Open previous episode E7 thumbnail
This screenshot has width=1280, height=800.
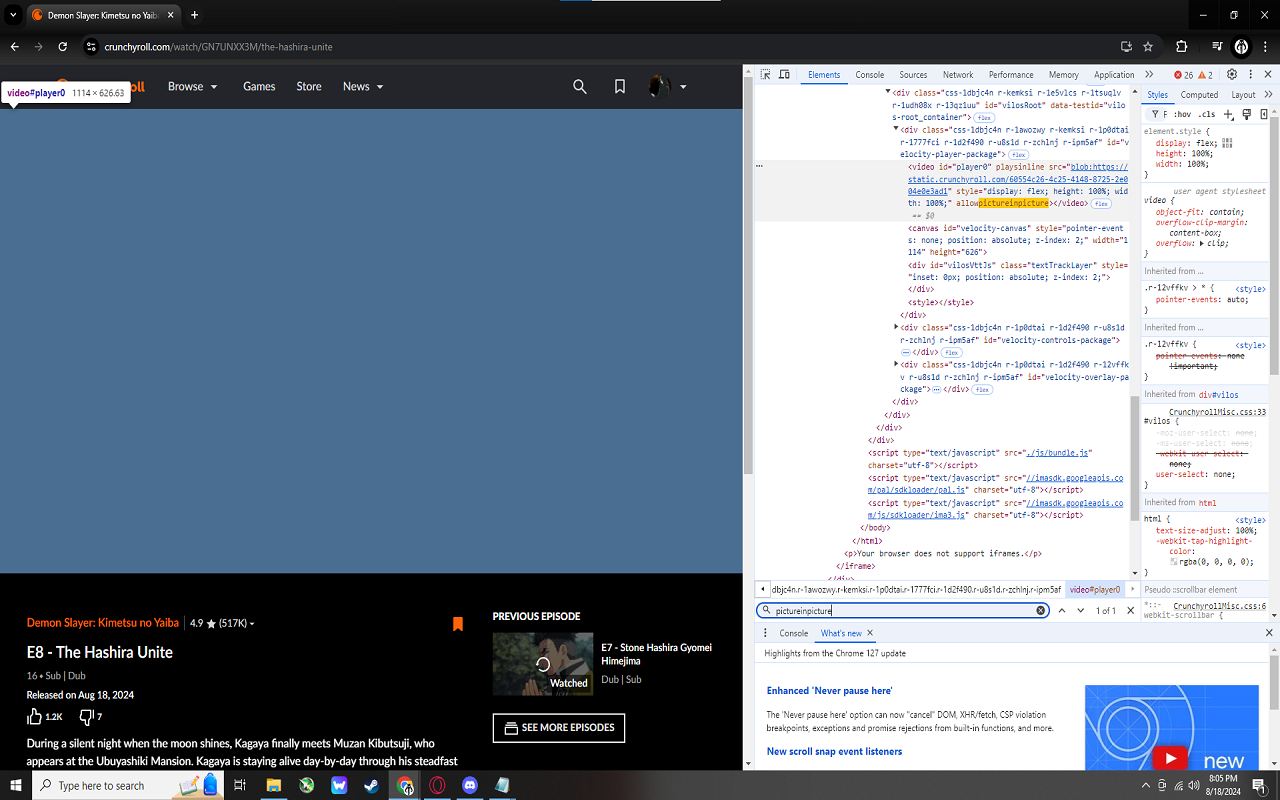click(x=543, y=664)
